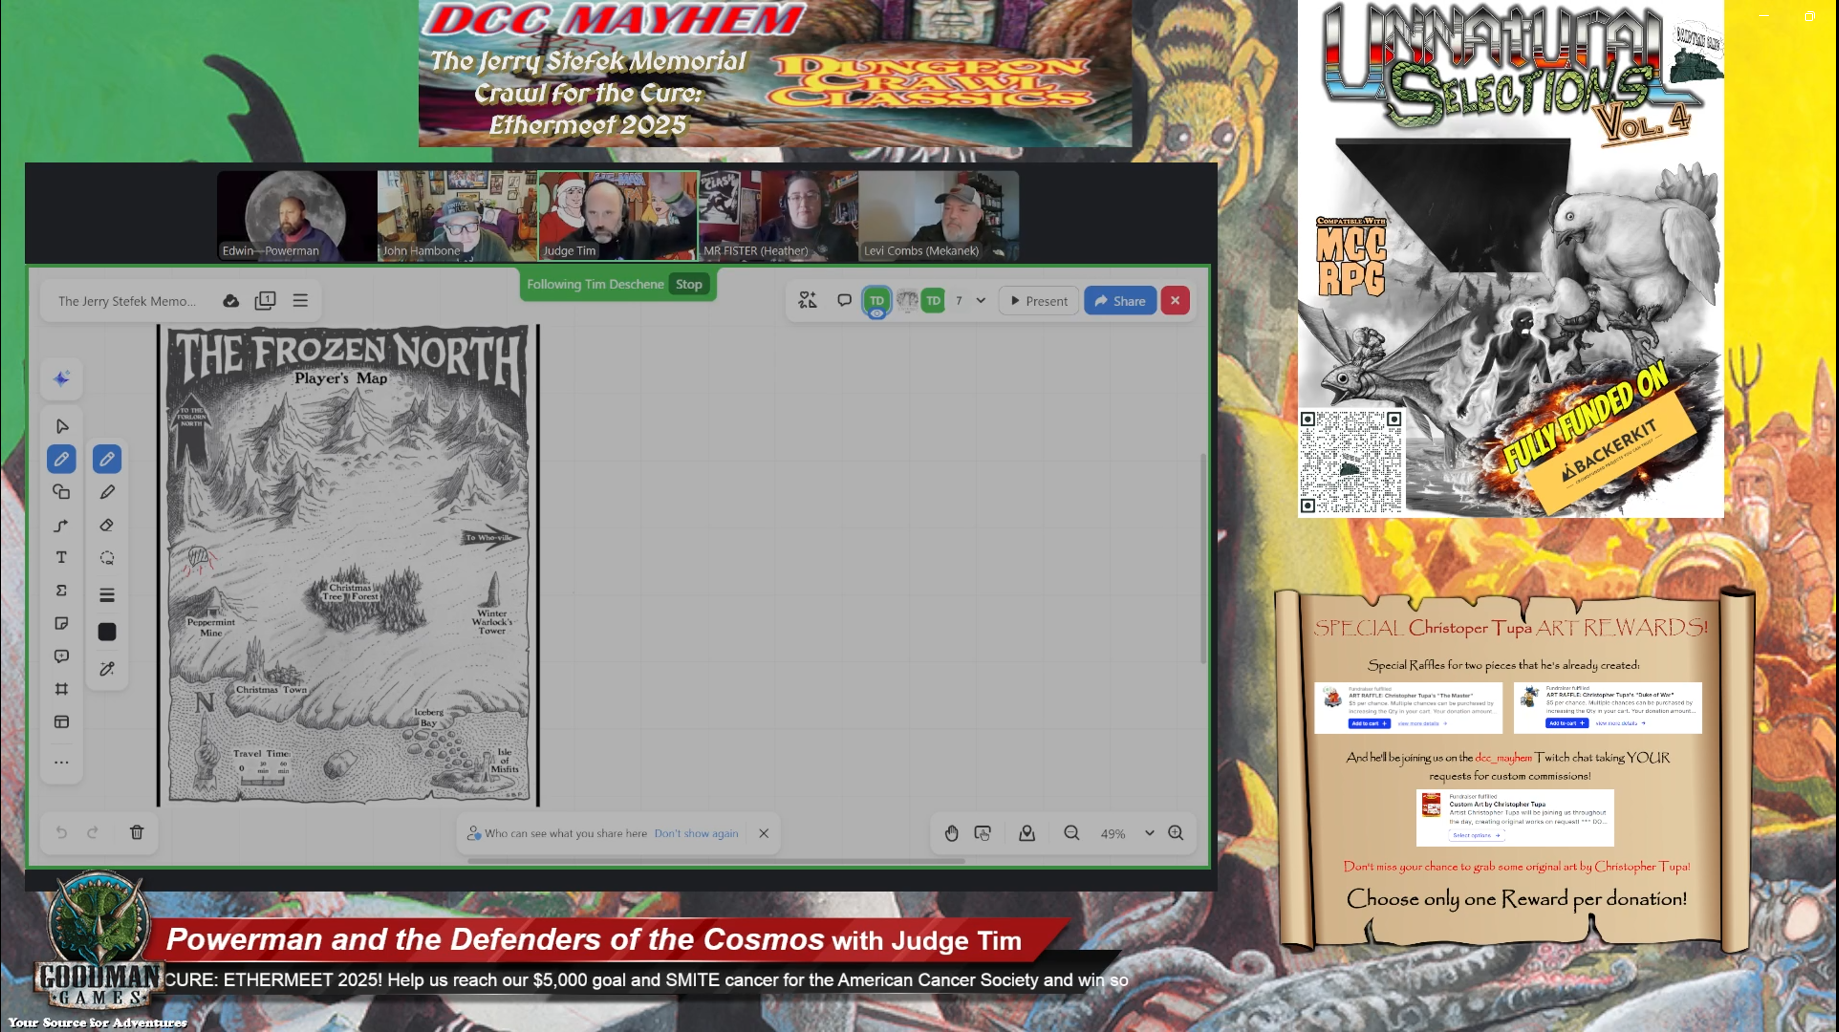Image resolution: width=1839 pixels, height=1032 pixels.
Task: Select the lasso selection tool
Action: tap(107, 558)
